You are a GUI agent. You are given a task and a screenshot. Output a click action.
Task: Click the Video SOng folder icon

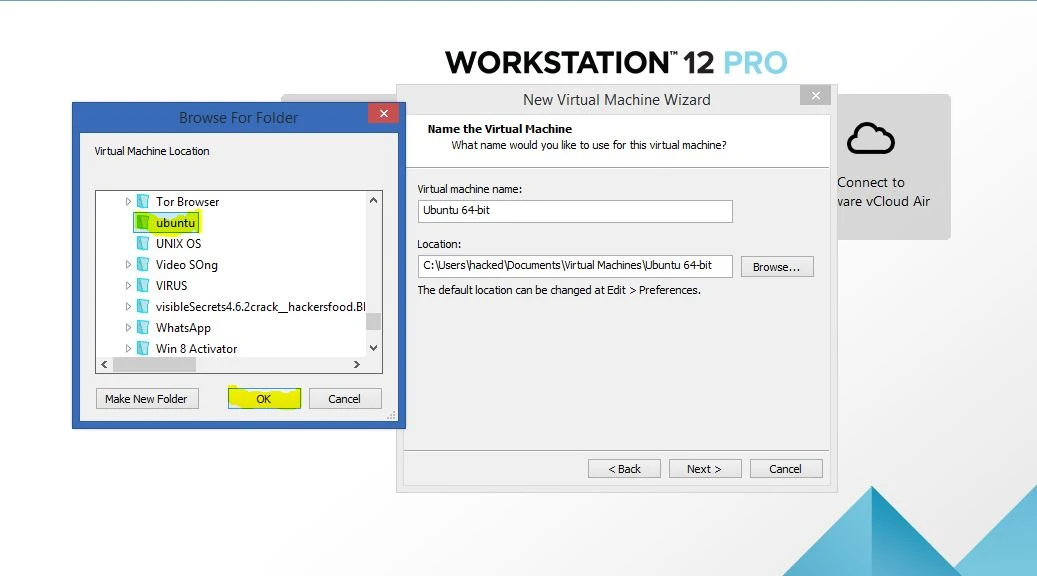(x=143, y=265)
